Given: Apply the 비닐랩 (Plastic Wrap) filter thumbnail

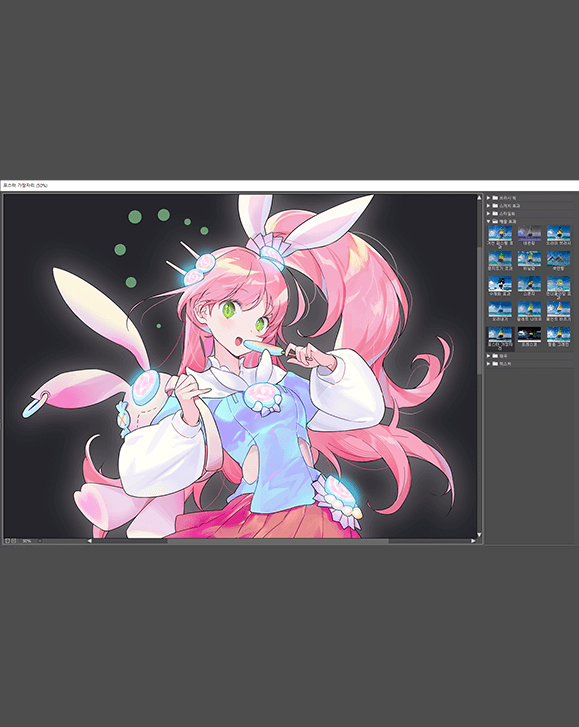Looking at the screenshot, I should pyautogui.click(x=529, y=258).
